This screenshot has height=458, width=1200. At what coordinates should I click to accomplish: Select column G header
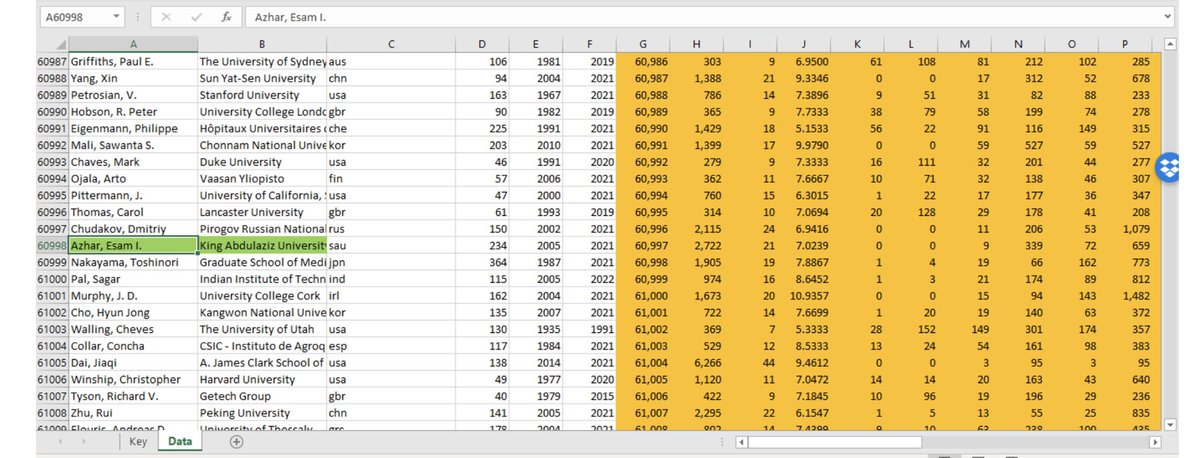pos(642,44)
